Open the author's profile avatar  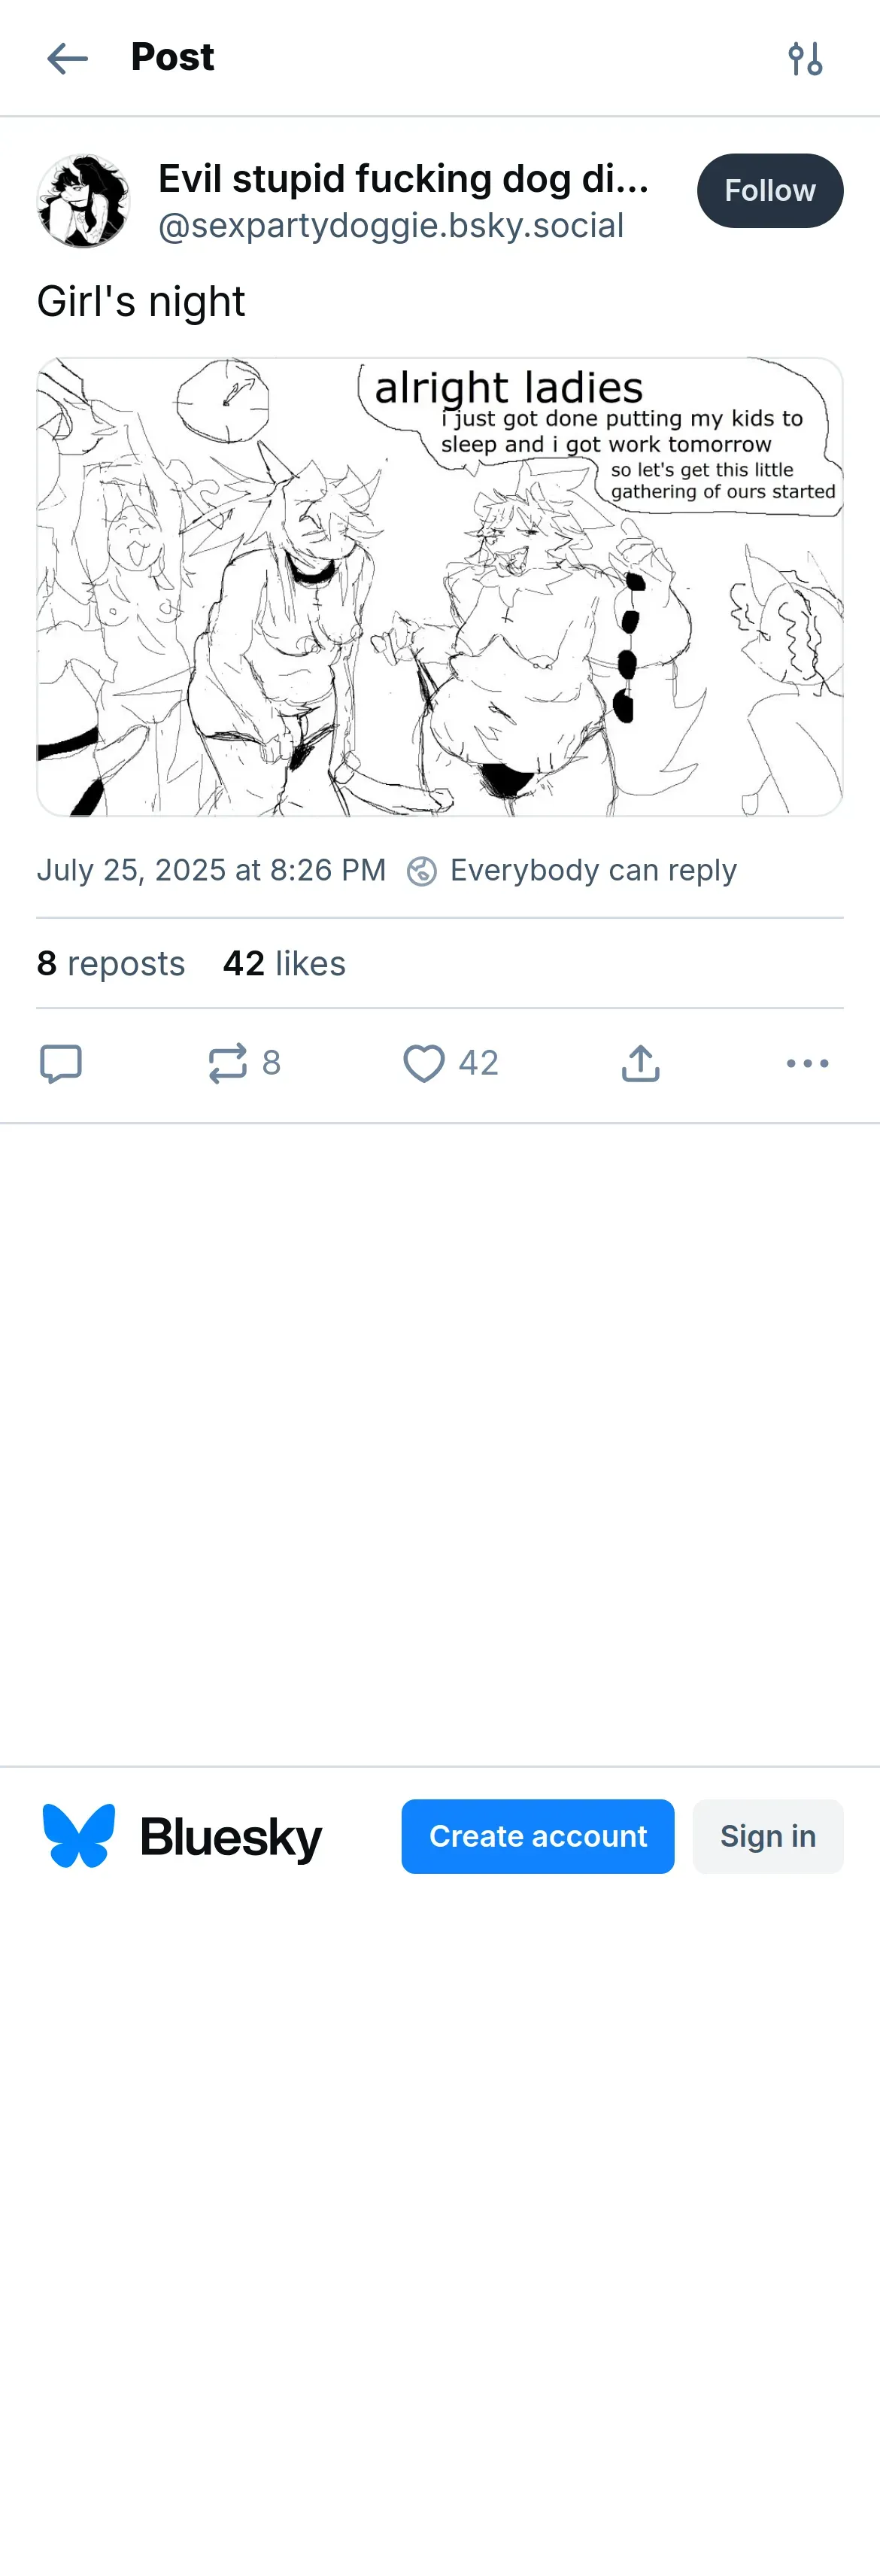(83, 201)
